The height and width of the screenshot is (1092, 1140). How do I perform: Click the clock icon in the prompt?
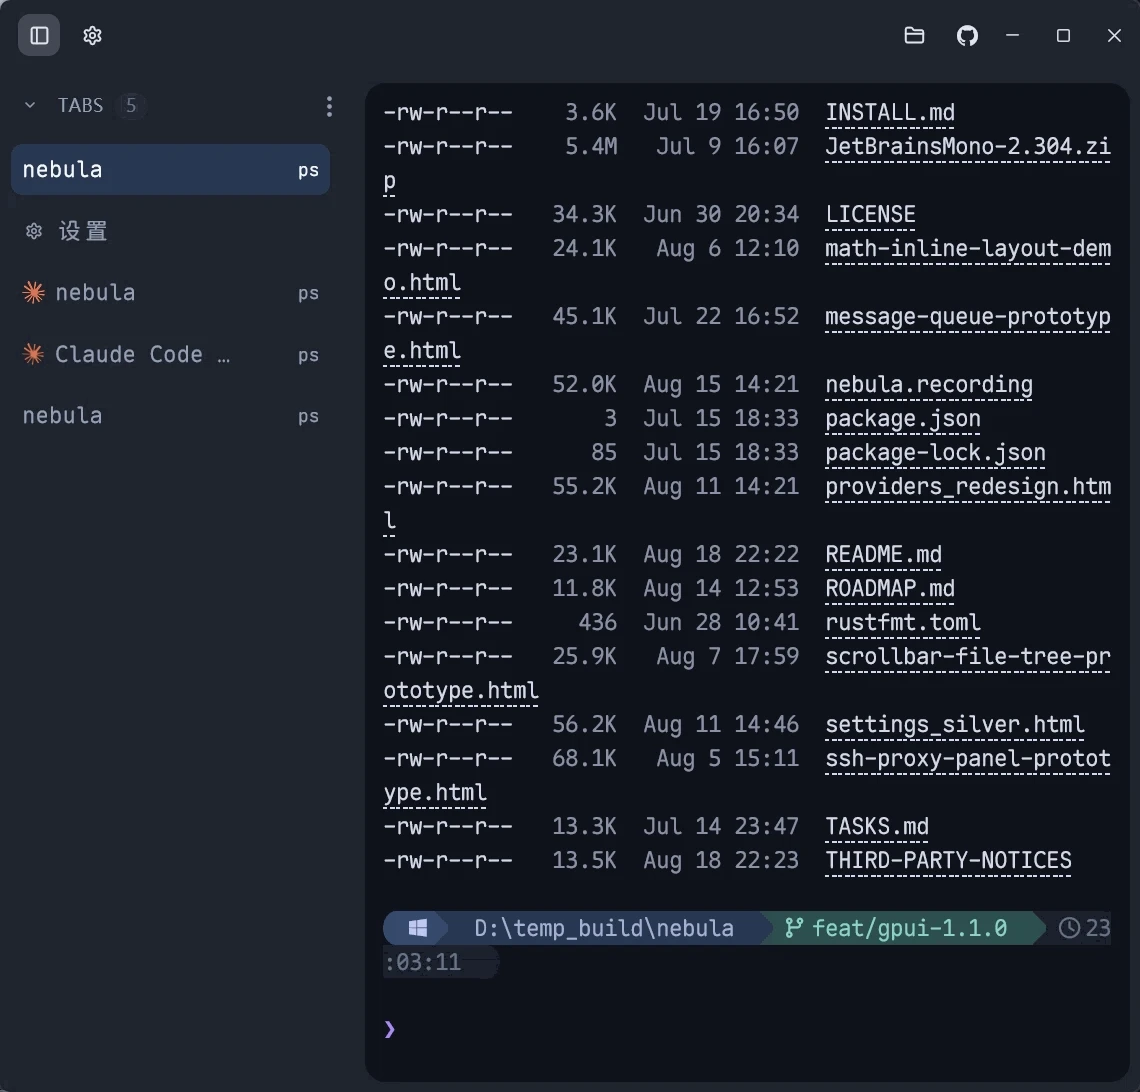click(1069, 928)
